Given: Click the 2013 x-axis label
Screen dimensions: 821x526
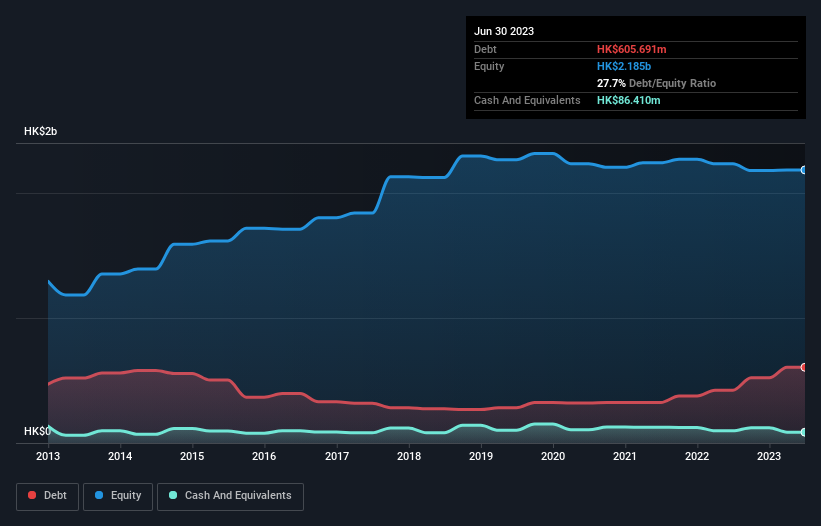Looking at the screenshot, I should [x=48, y=456].
